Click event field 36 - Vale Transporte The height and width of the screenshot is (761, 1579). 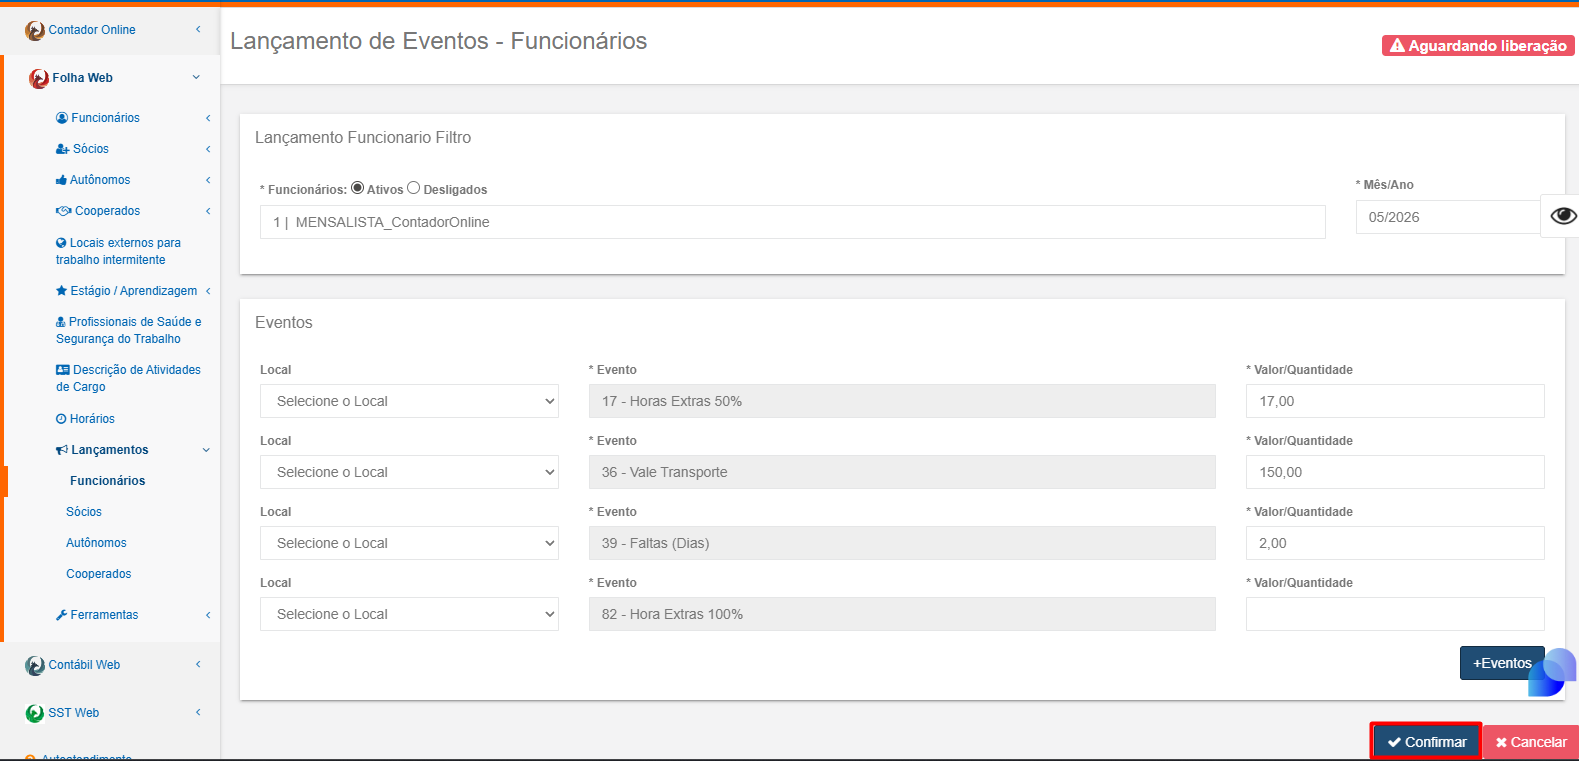(902, 472)
